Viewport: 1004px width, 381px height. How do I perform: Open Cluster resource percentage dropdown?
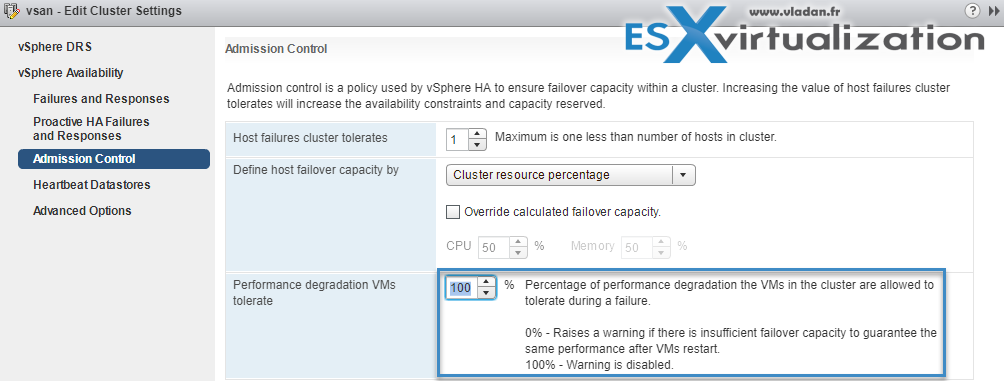(x=571, y=174)
